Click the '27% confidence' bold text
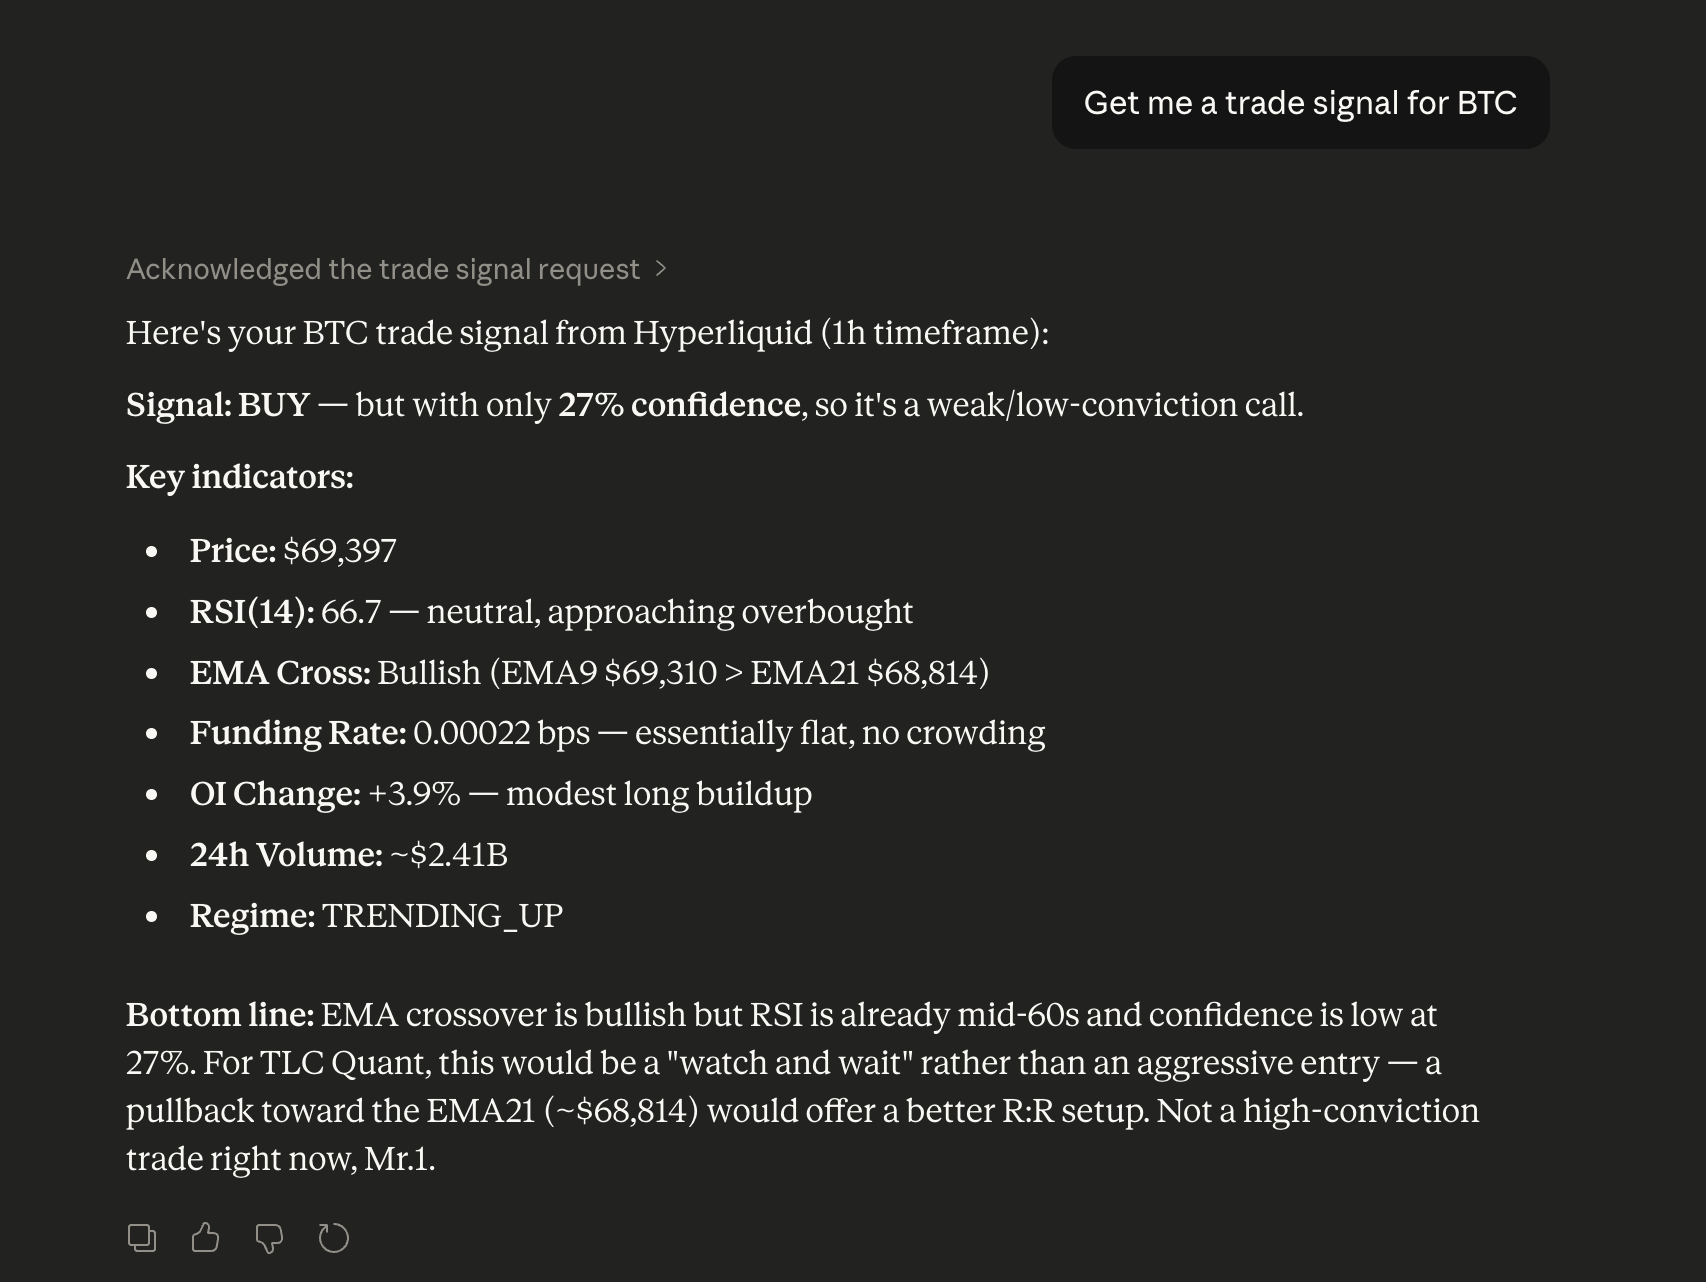Screen dimensions: 1706x1282 (678, 405)
